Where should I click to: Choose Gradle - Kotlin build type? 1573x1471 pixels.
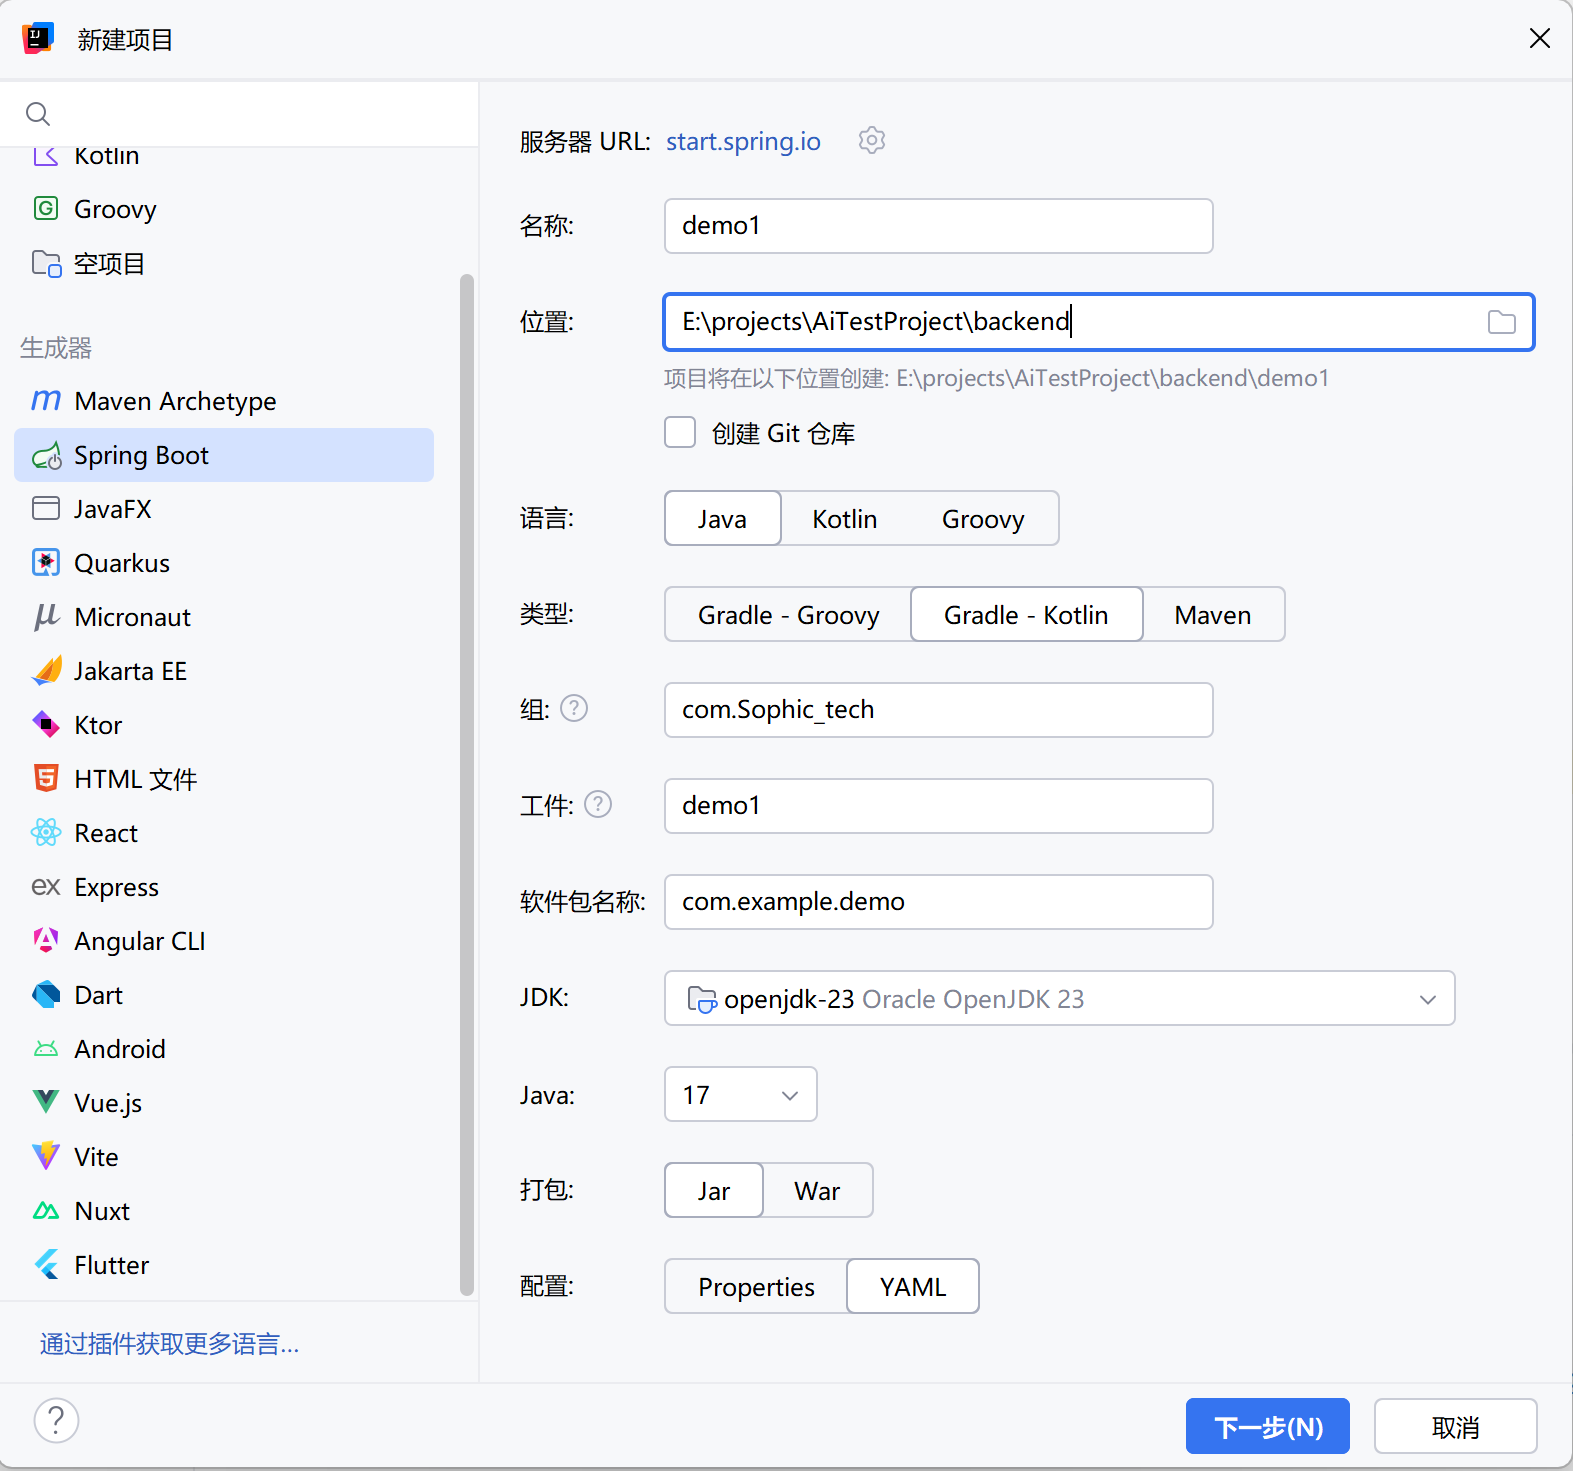[1026, 614]
